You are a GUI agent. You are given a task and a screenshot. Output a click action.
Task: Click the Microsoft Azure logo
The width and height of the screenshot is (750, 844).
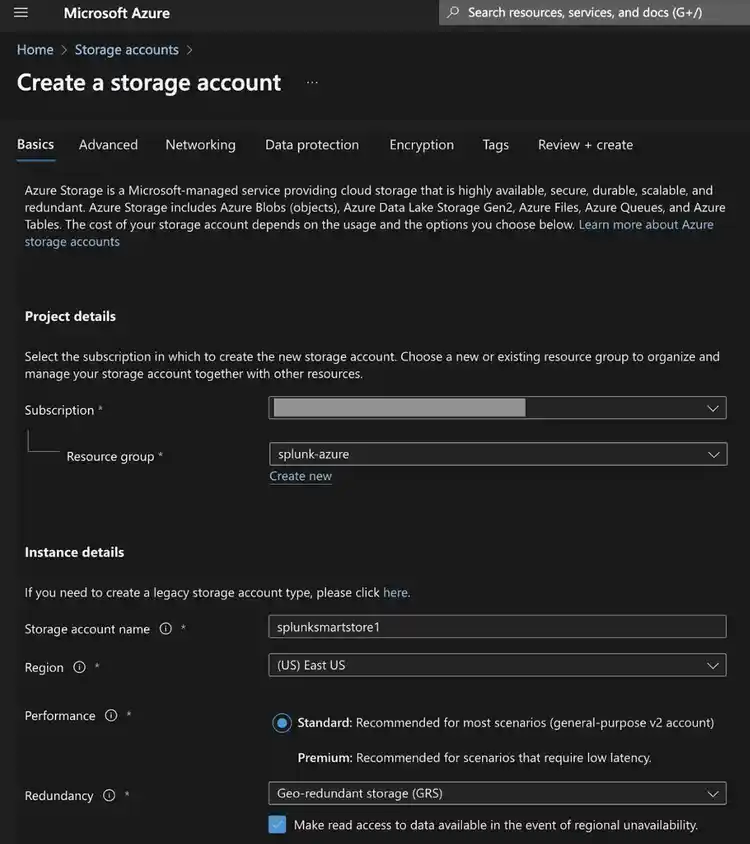(116, 12)
